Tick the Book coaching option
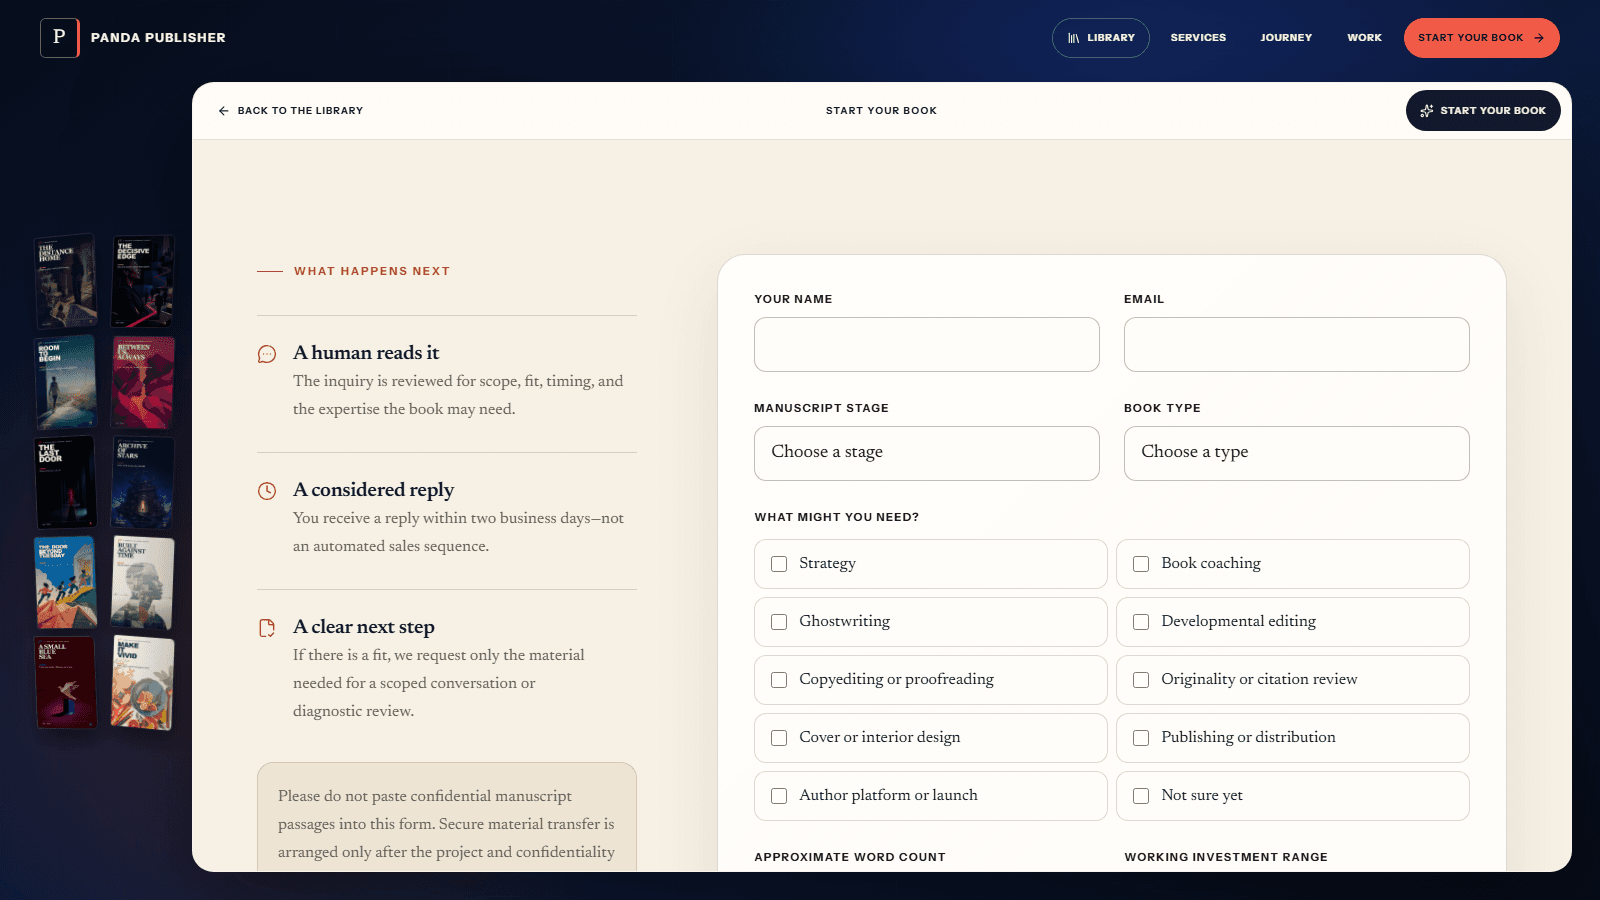 click(1141, 564)
